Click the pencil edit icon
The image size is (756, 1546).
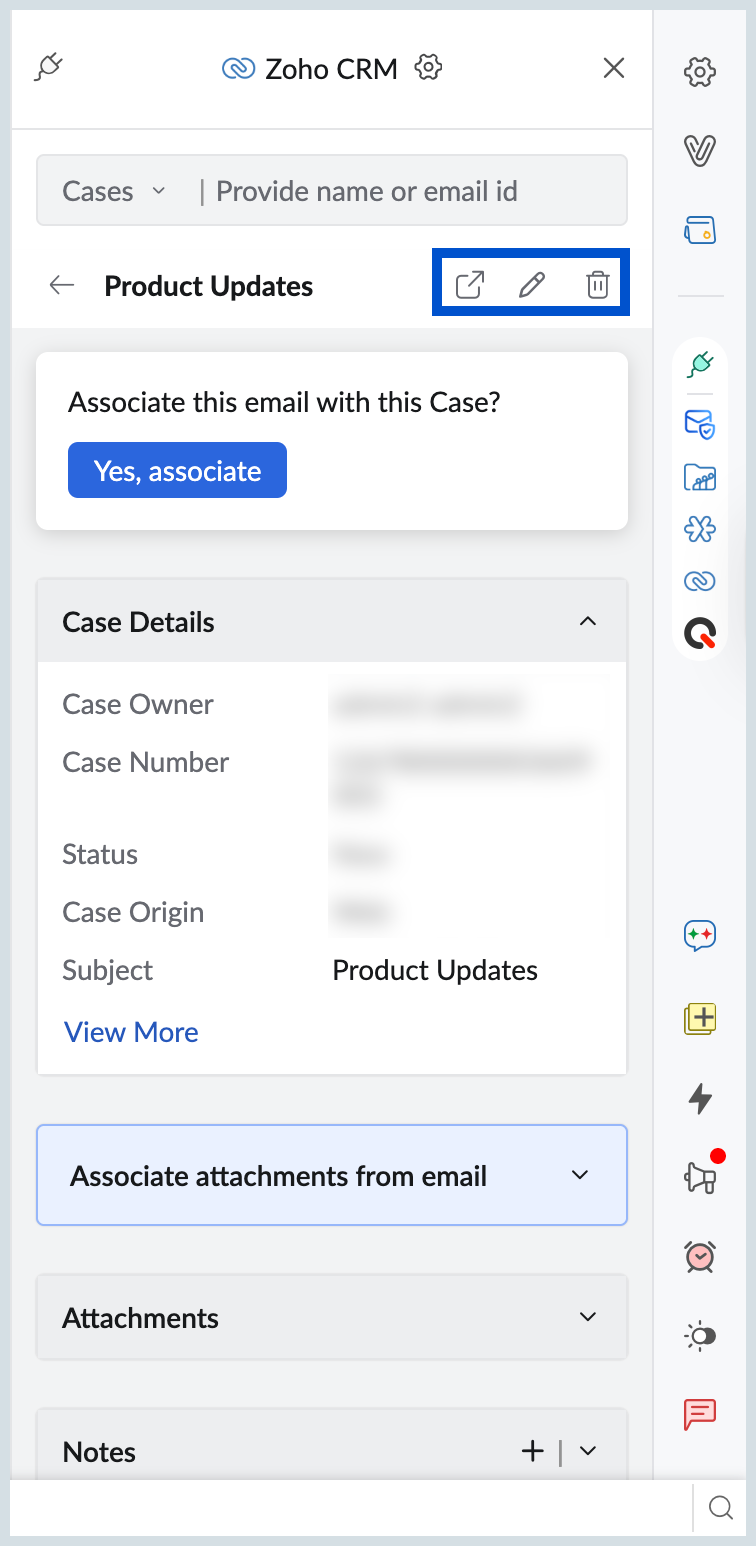[x=532, y=285]
